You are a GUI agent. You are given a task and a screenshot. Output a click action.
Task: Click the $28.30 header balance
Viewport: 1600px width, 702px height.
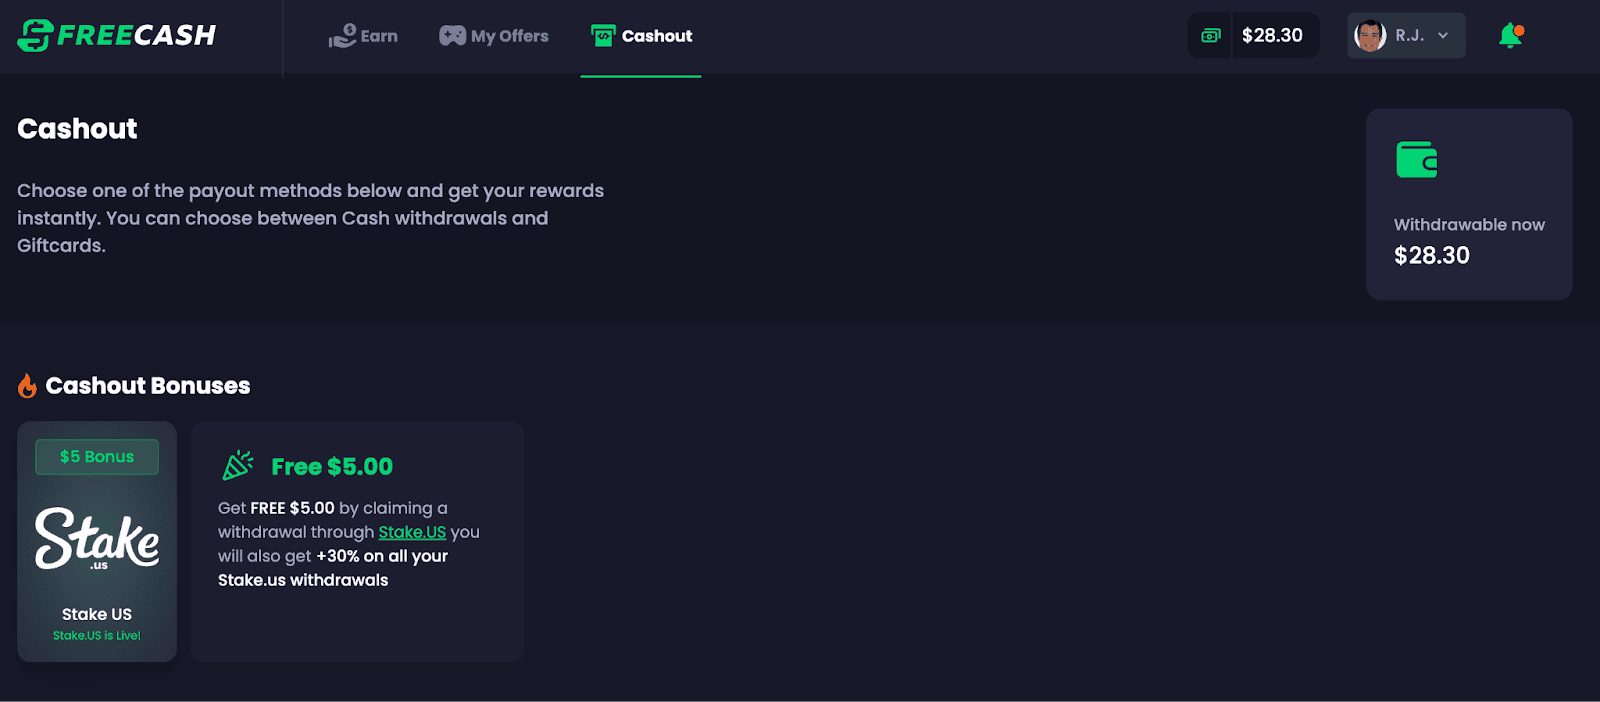click(1272, 36)
